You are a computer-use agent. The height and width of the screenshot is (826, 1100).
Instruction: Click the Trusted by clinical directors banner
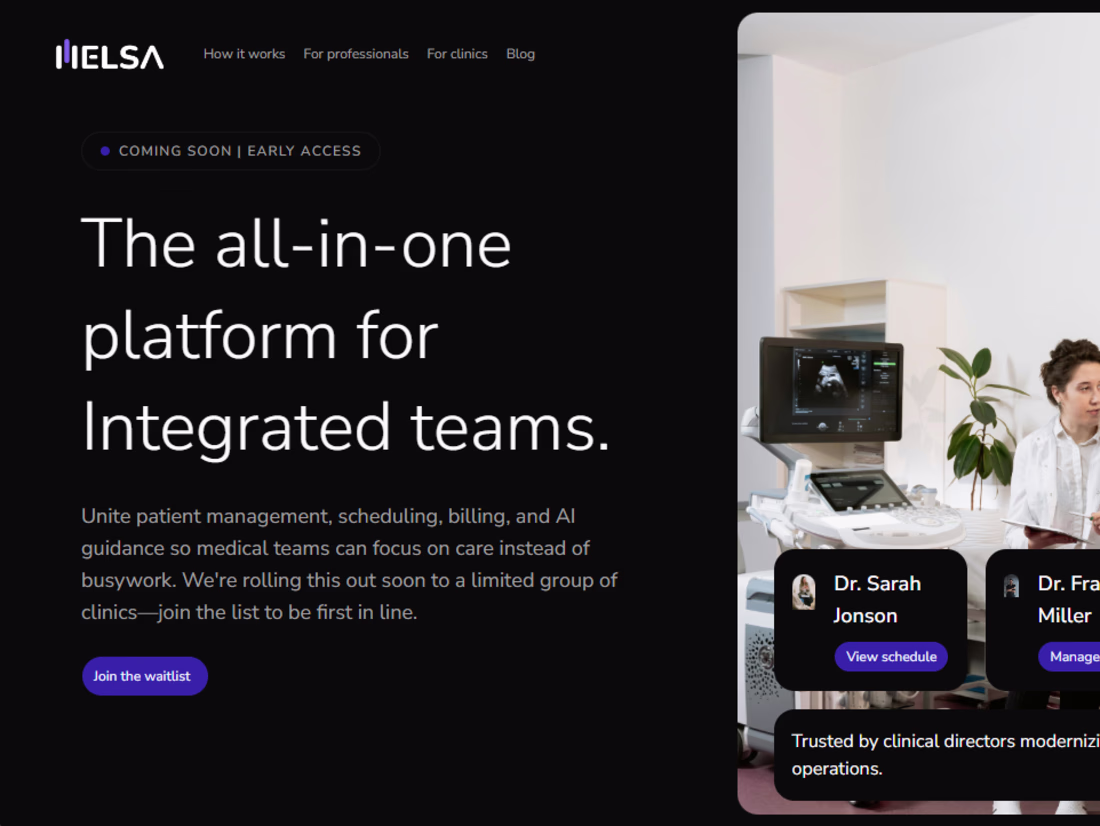[937, 754]
